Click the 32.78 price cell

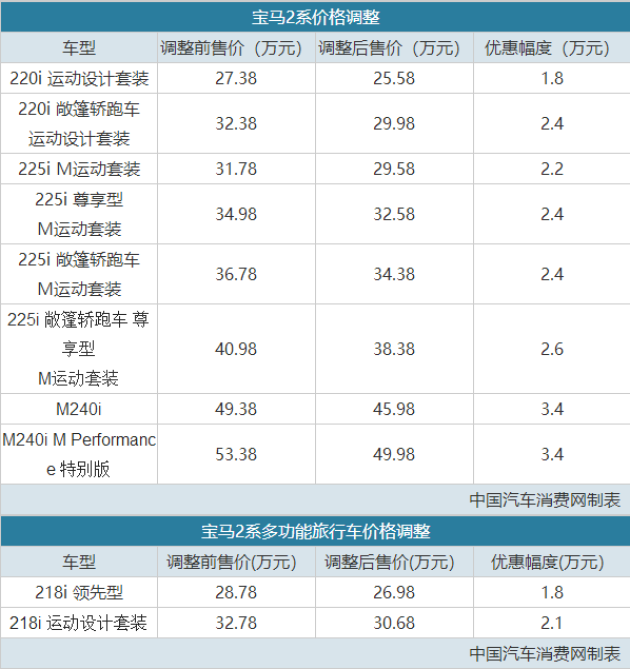pyautogui.click(x=236, y=623)
